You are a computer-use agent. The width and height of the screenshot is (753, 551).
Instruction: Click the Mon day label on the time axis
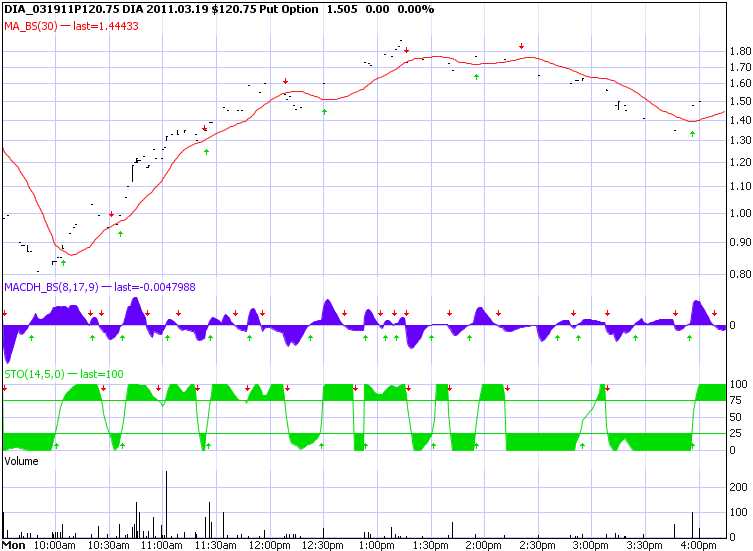[x=13, y=545]
